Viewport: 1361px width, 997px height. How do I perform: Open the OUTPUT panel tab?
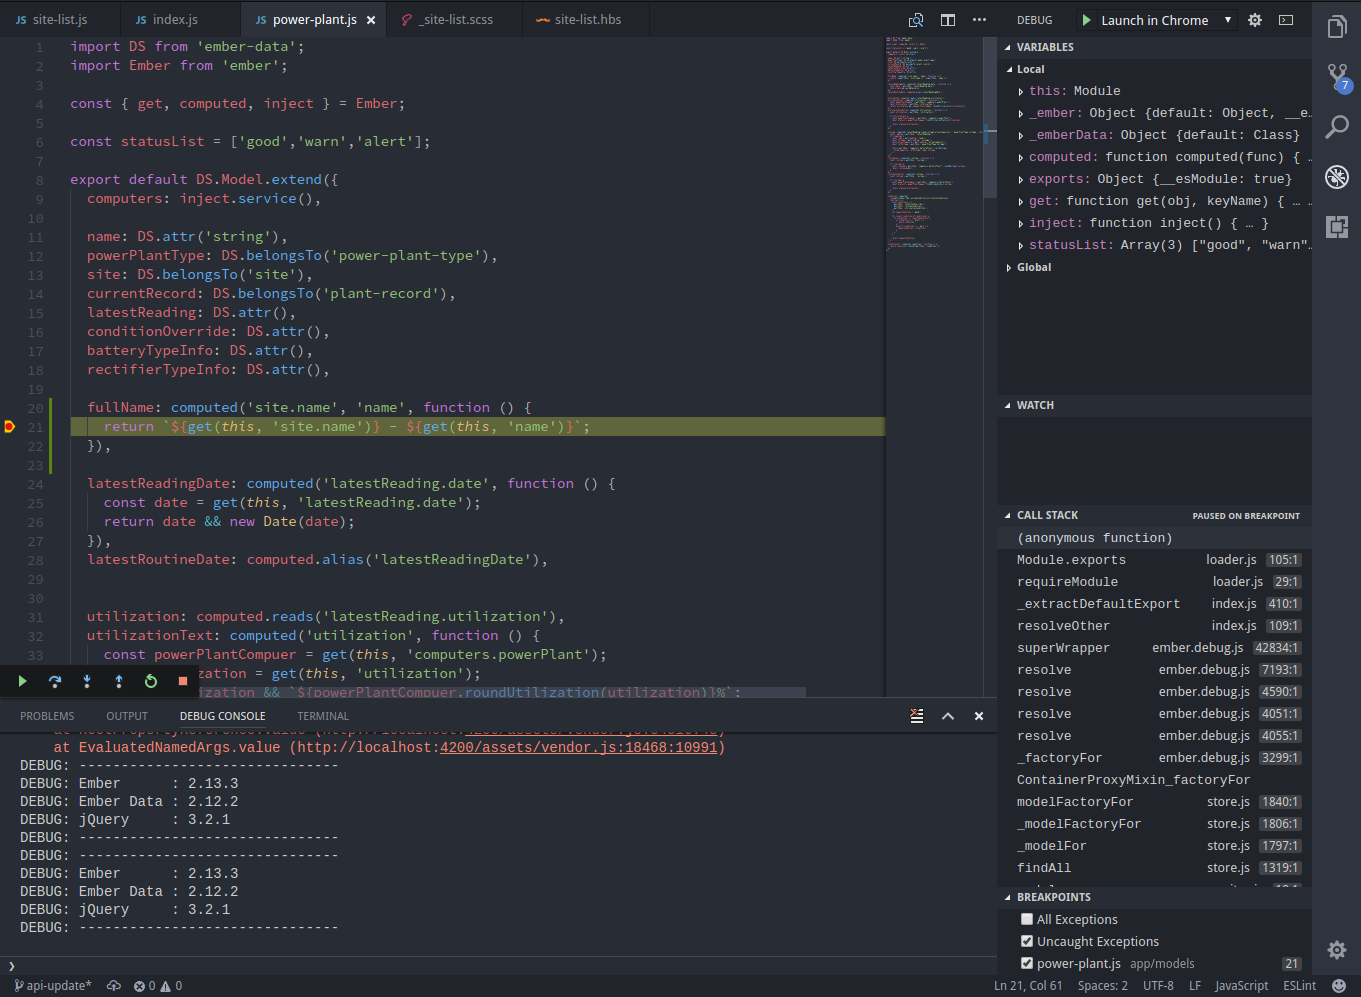click(127, 716)
